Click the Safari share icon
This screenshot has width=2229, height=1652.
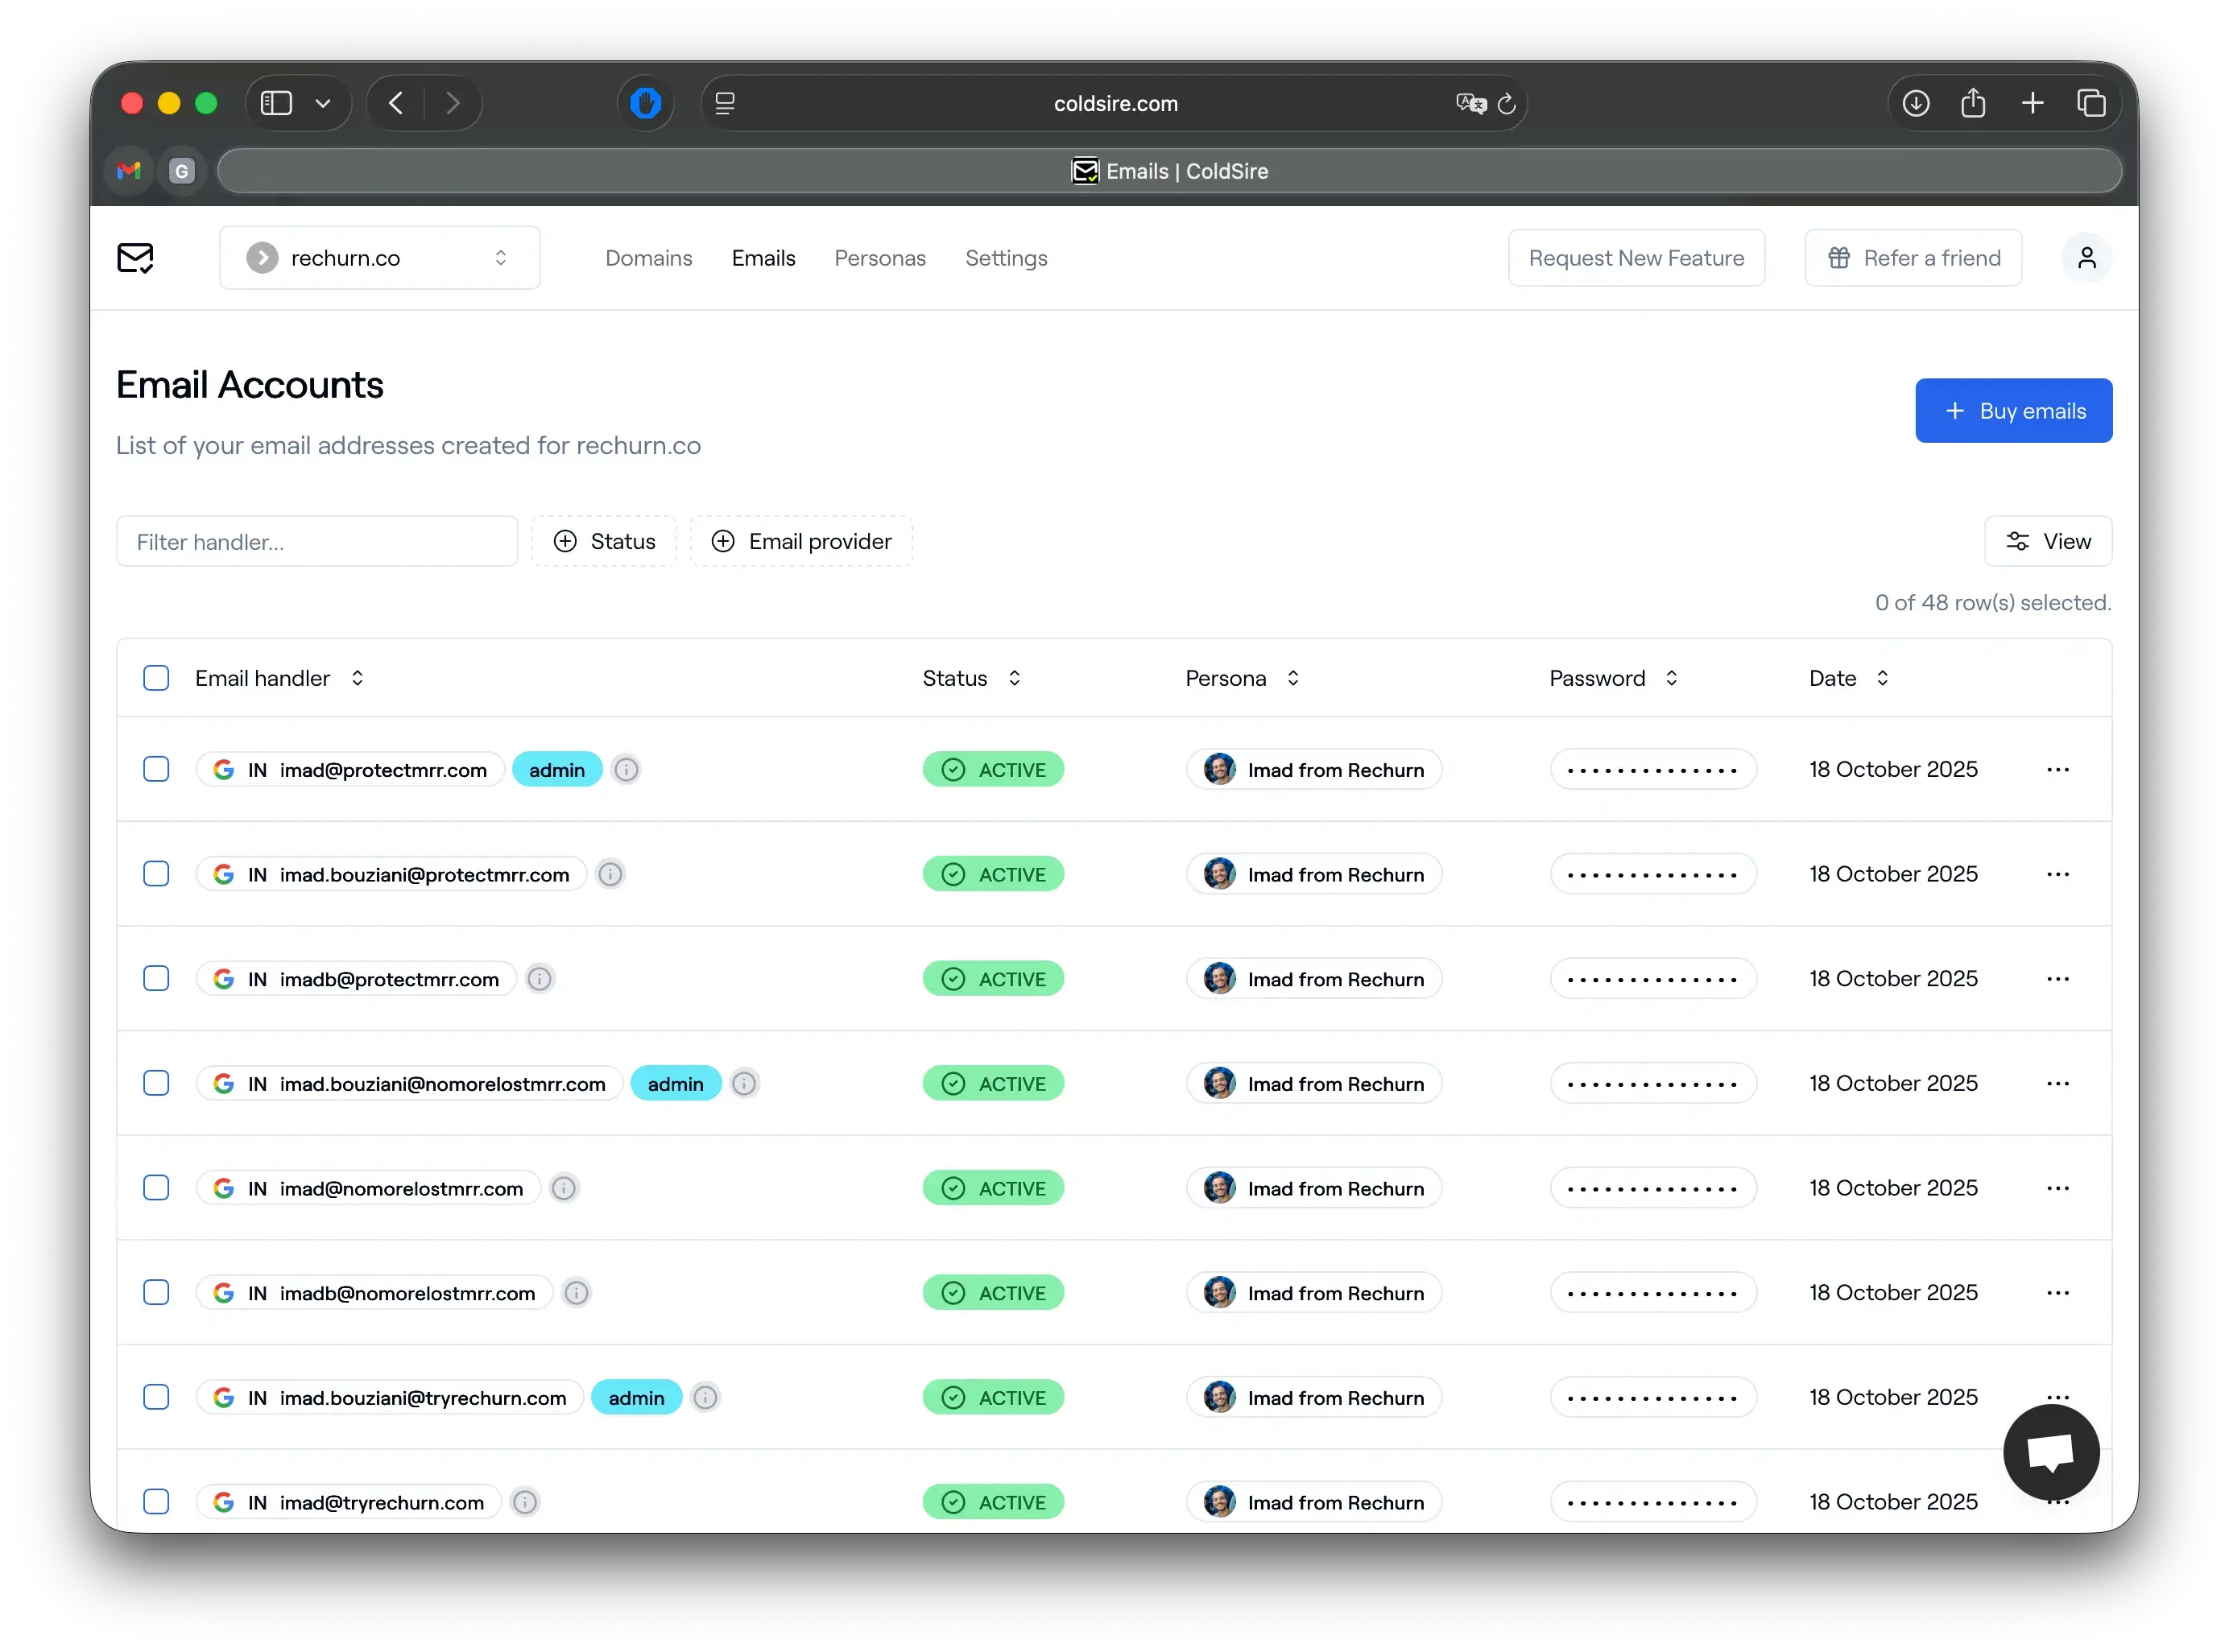pos(1973,103)
